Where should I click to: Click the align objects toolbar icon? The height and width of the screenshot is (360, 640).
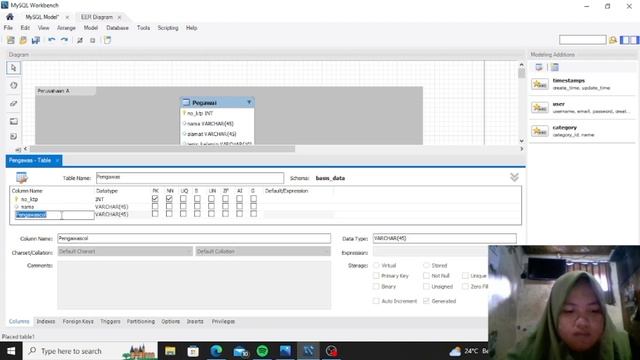(x=93, y=40)
